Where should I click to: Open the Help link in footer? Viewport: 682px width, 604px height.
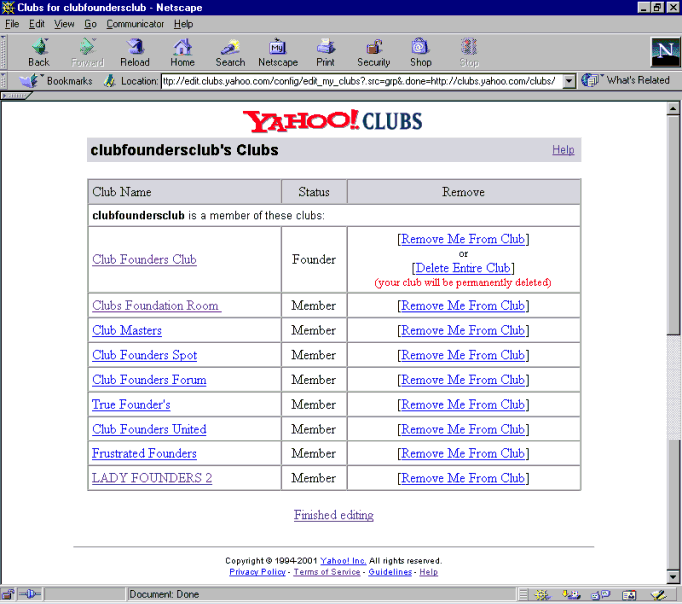428,572
